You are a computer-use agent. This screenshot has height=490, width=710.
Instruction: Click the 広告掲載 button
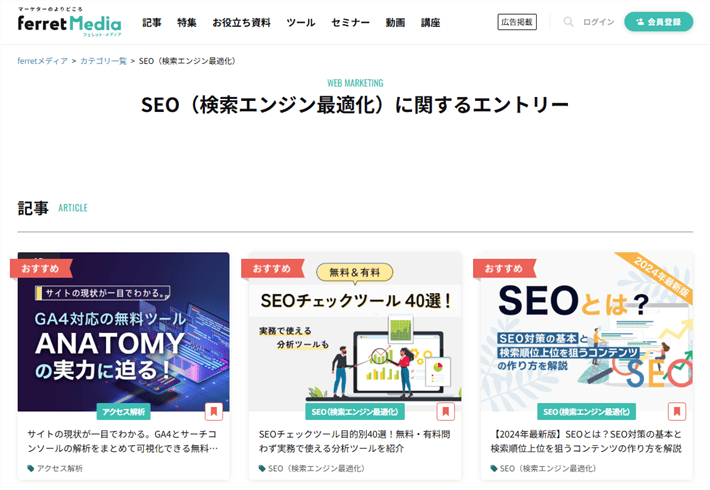pos(517,22)
